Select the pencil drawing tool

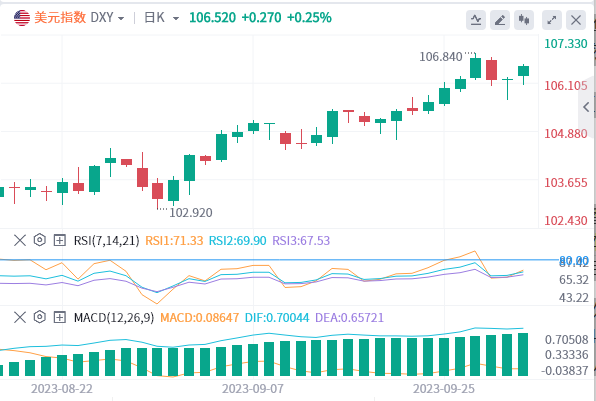pyautogui.click(x=500, y=20)
